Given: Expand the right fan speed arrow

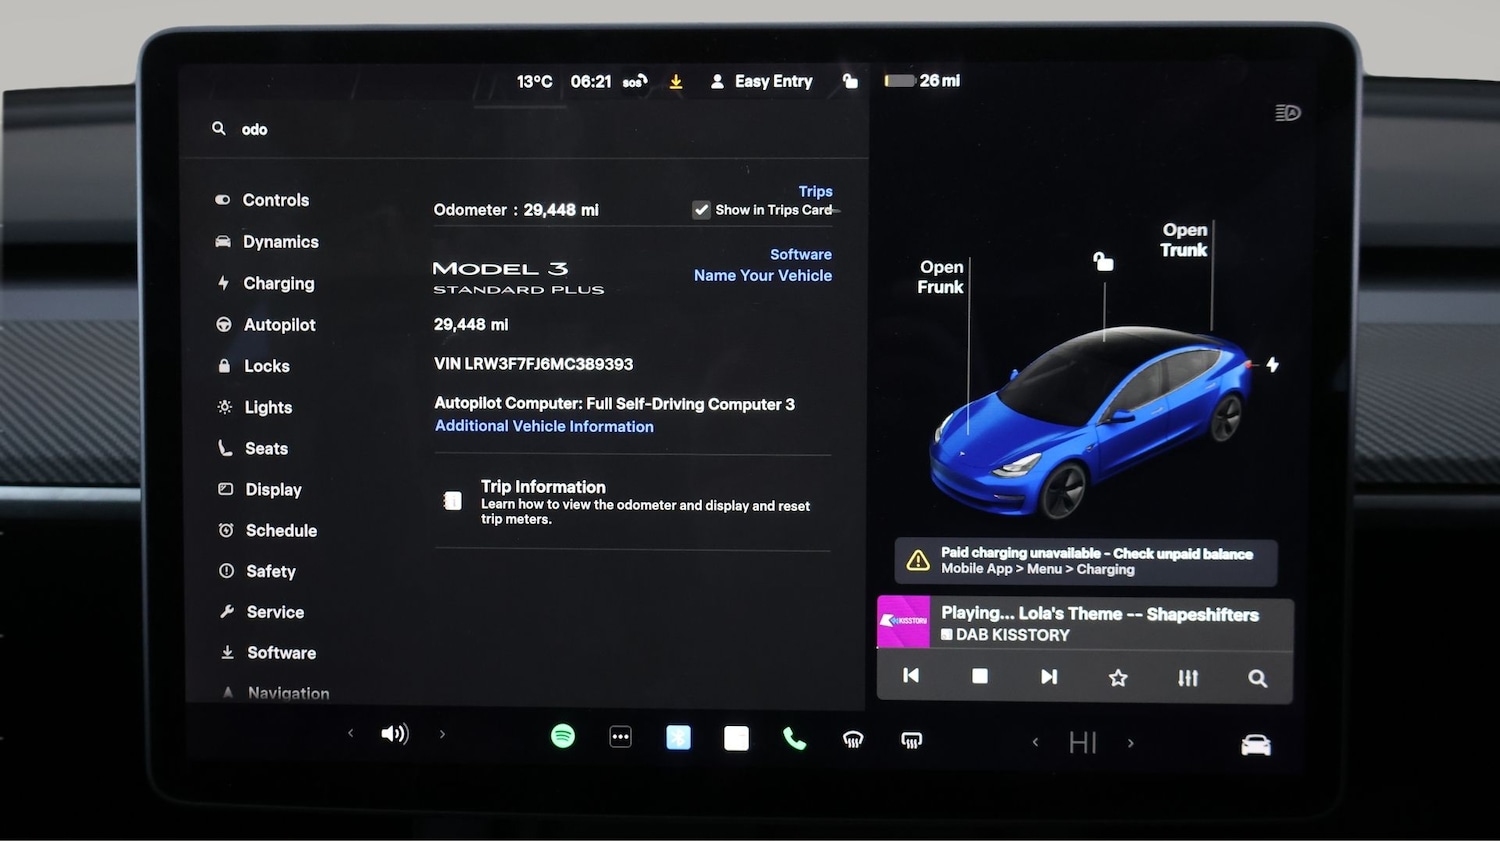Looking at the screenshot, I should point(1131,742).
